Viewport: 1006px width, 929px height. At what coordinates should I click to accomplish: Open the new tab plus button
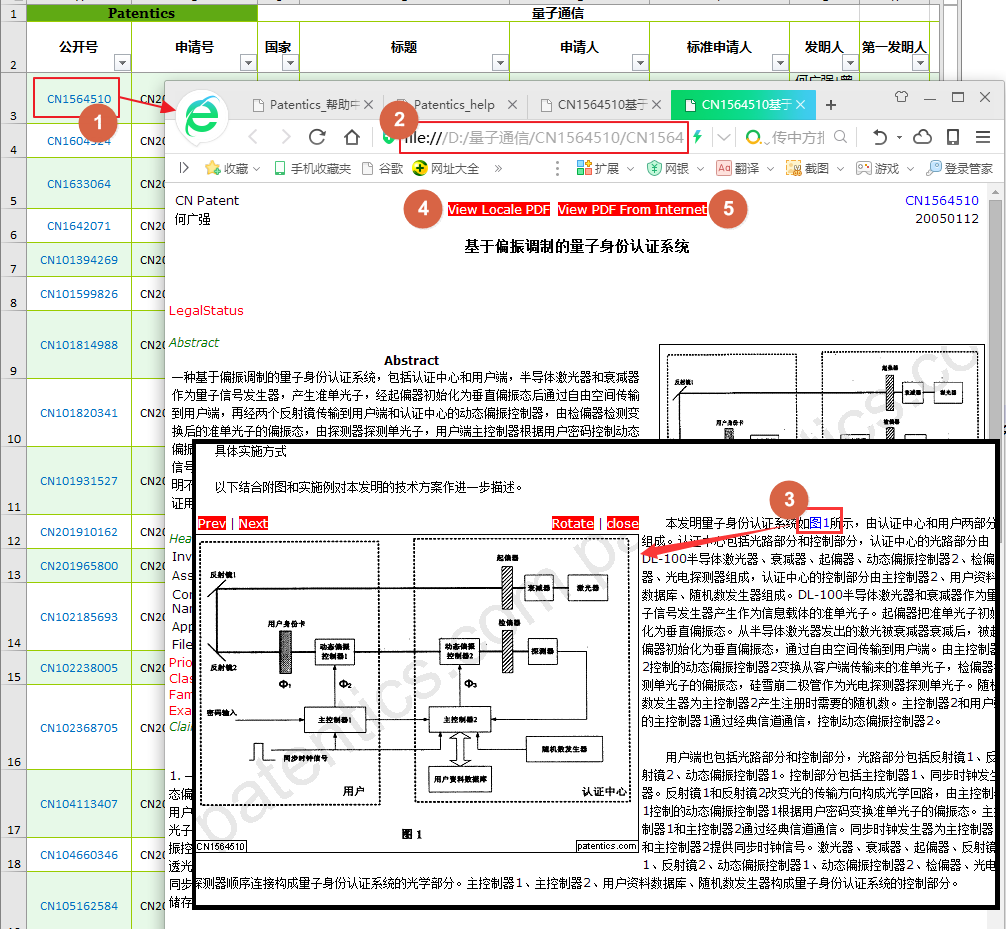pyautogui.click(x=830, y=105)
